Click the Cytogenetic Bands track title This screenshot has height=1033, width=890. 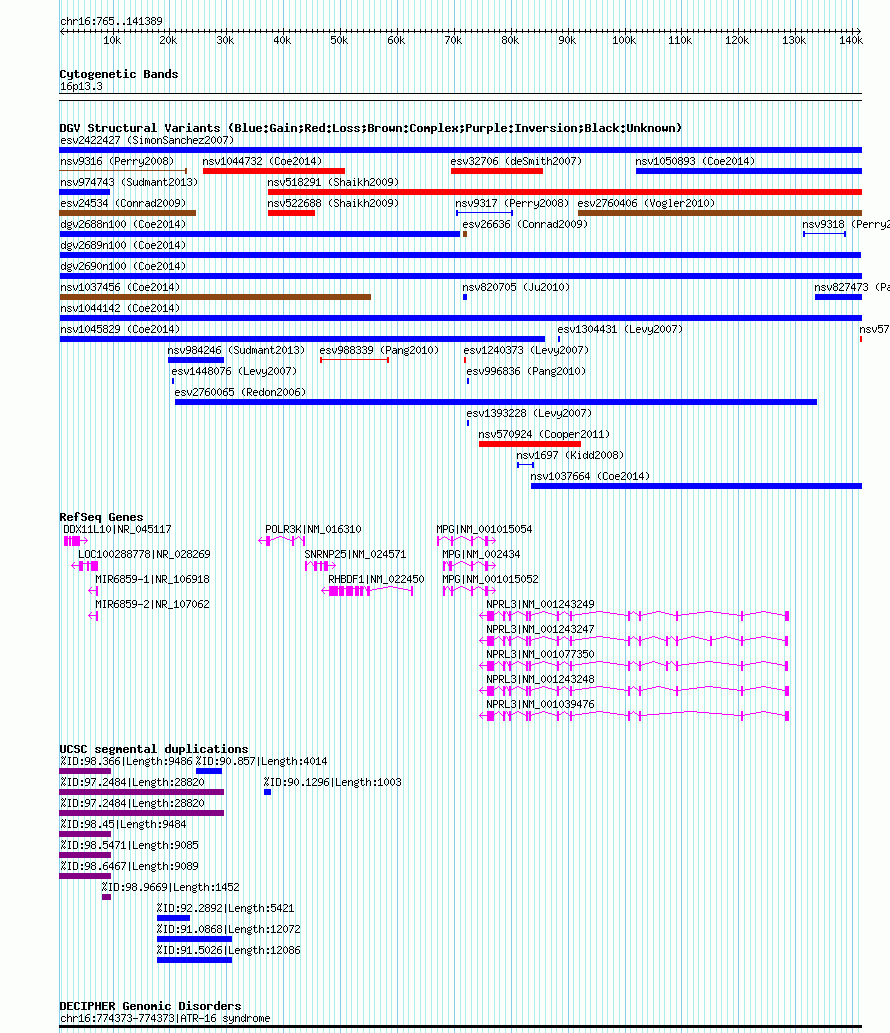tap(119, 74)
